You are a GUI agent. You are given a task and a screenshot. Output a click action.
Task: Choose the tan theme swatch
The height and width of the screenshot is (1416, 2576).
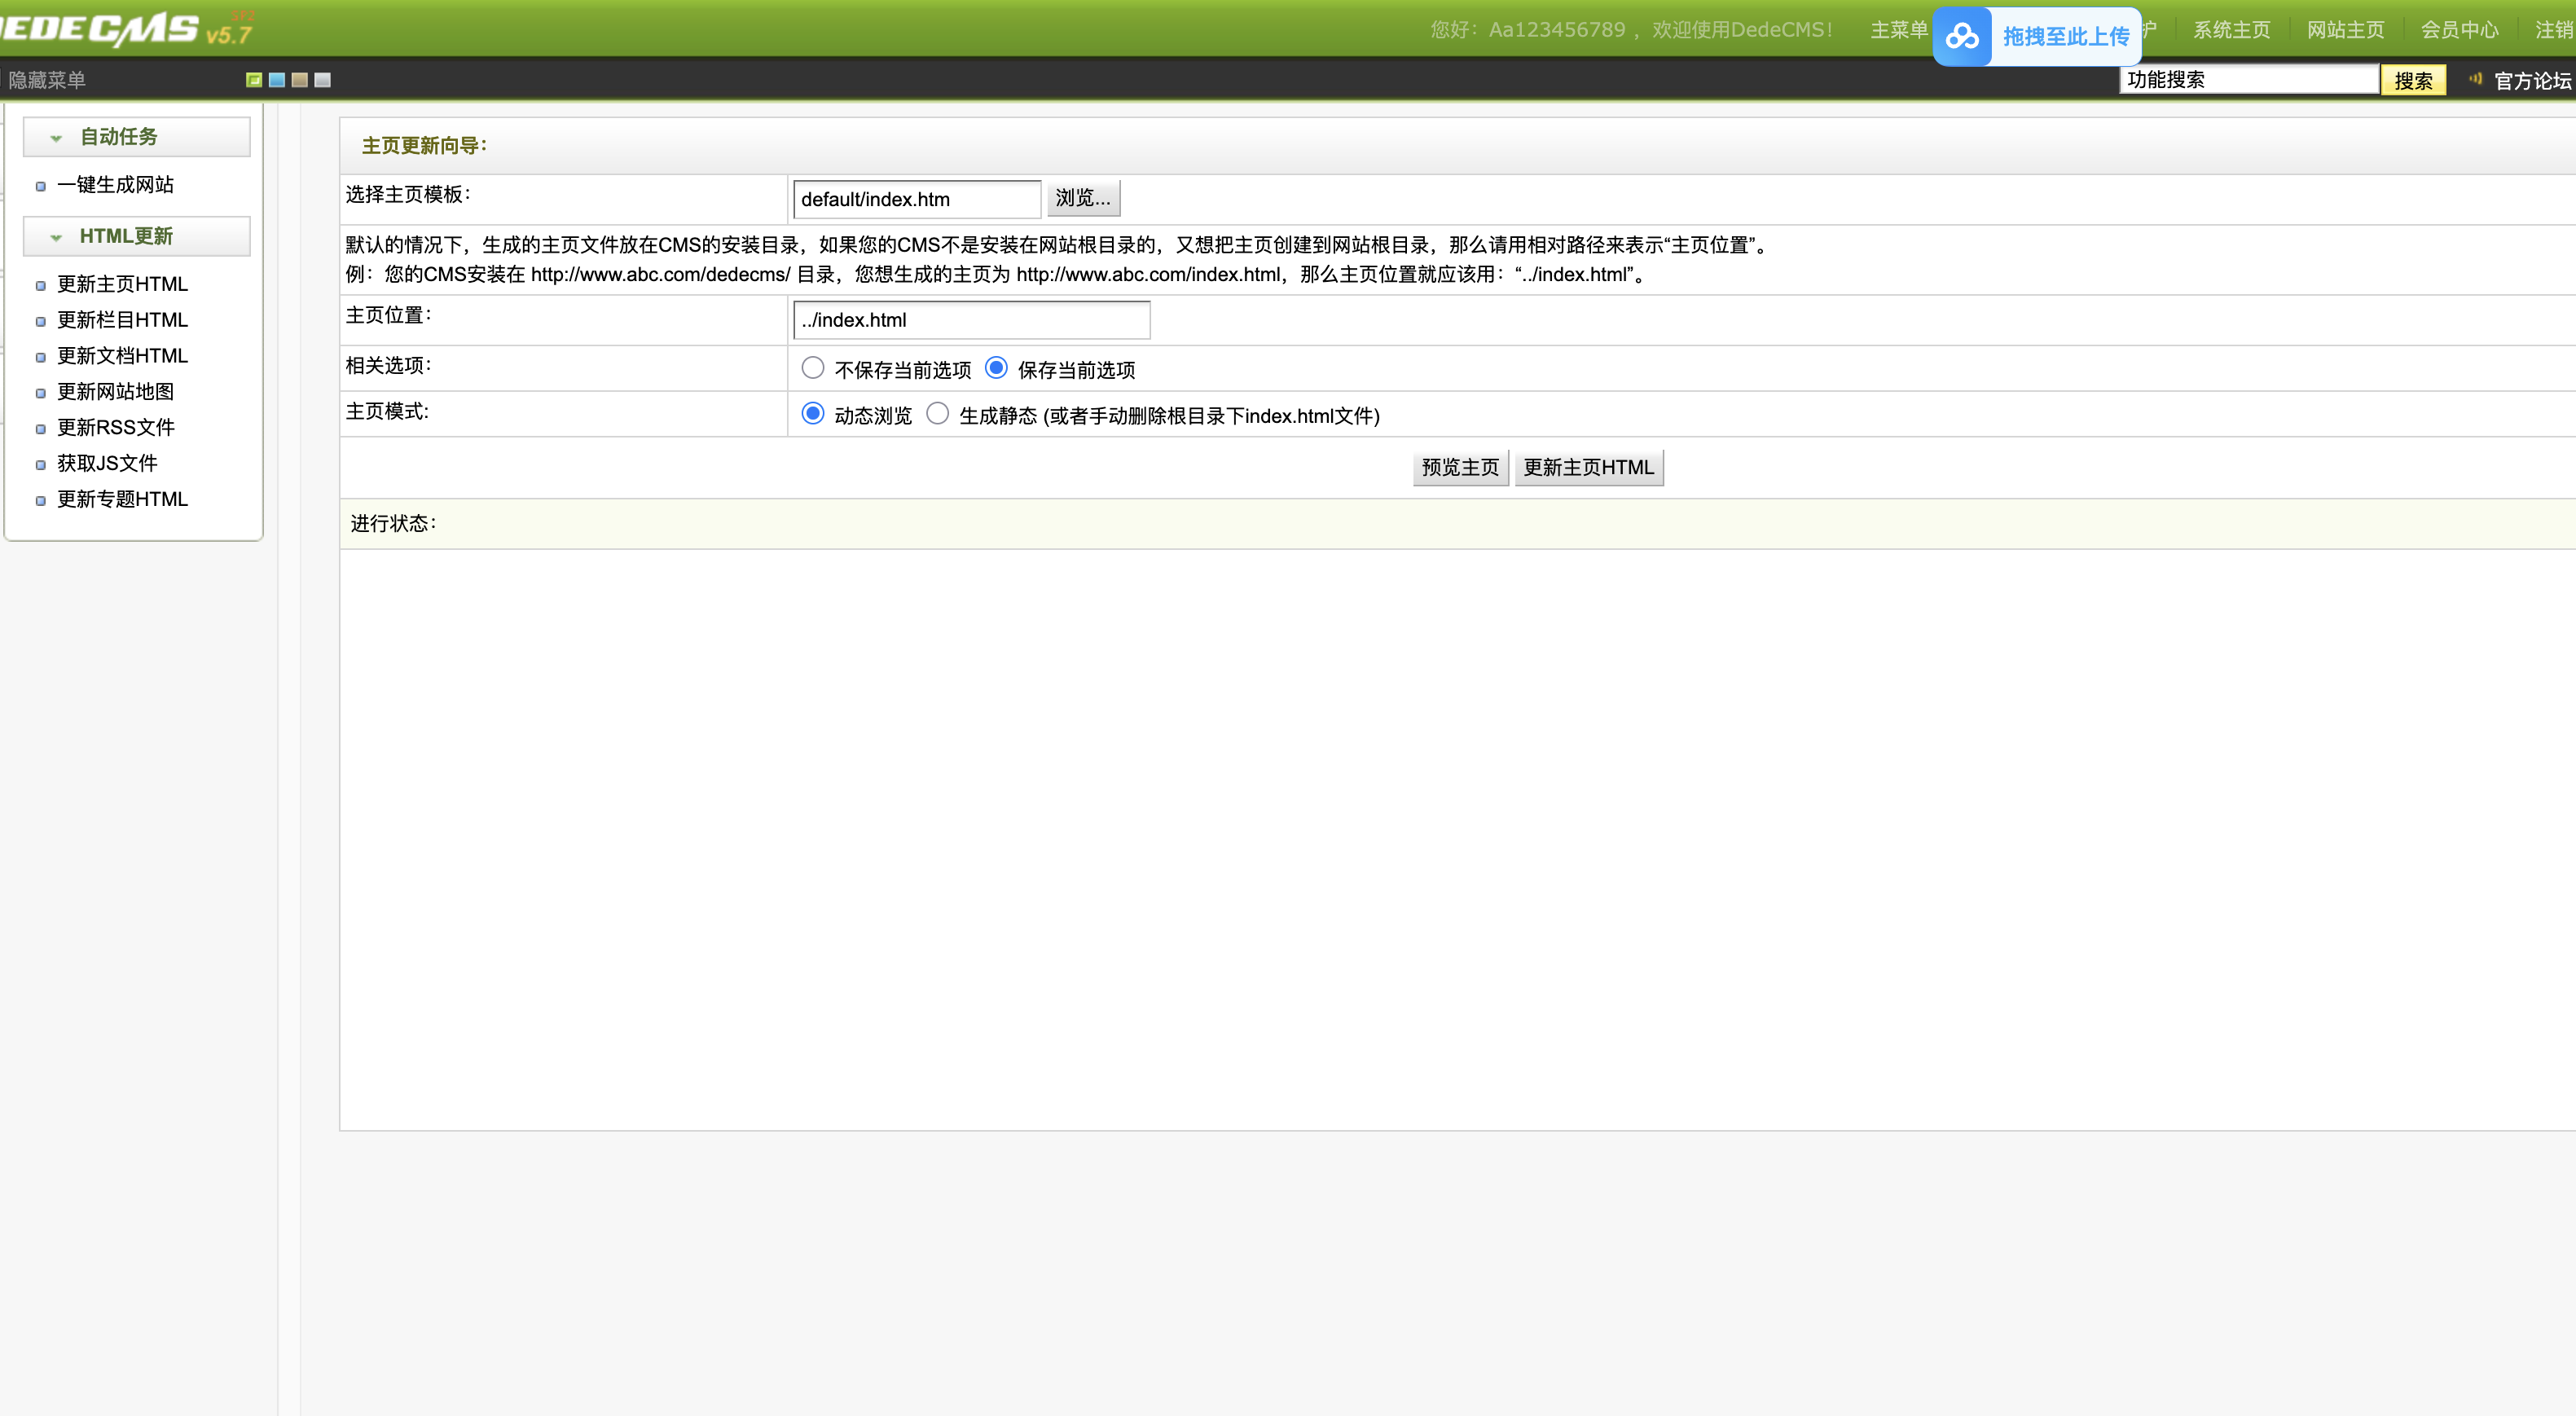pos(299,80)
